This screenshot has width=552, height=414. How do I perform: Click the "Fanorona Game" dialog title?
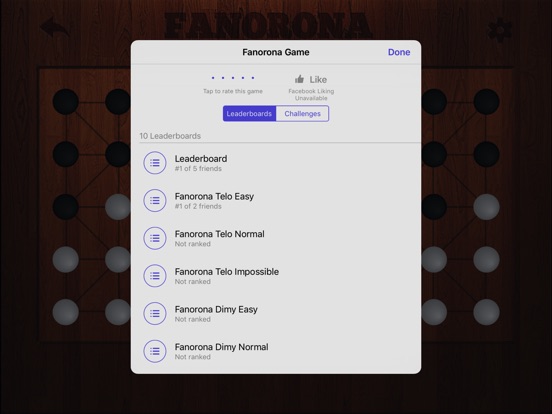pos(276,52)
